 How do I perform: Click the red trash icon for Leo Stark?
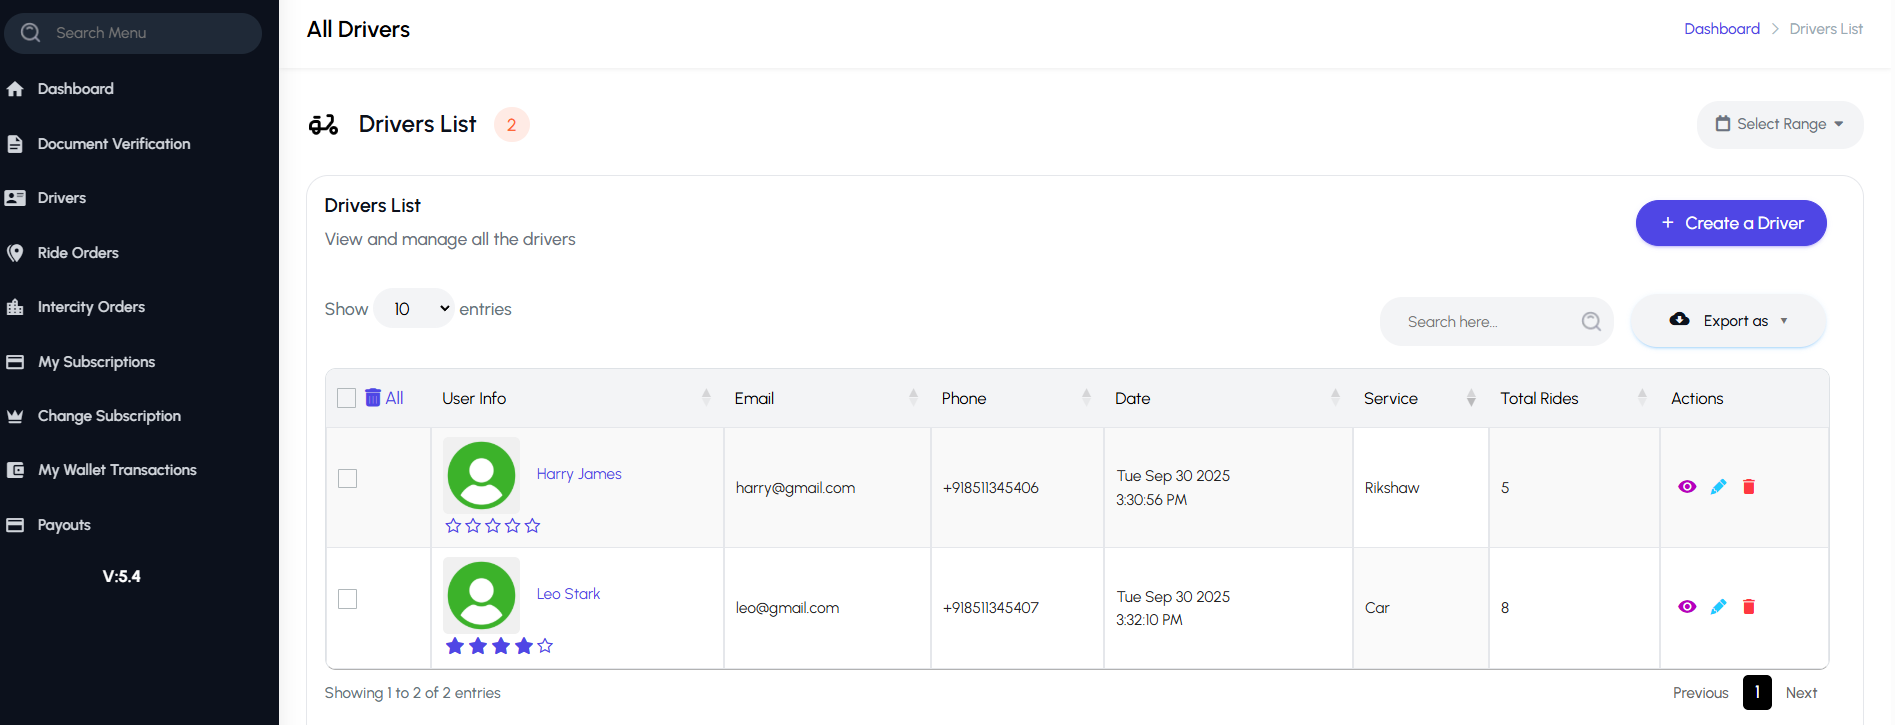pos(1749,607)
